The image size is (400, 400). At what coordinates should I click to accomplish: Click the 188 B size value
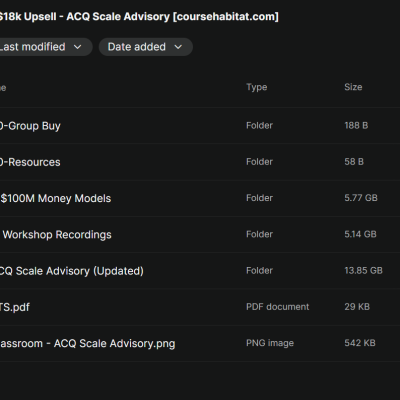356,126
